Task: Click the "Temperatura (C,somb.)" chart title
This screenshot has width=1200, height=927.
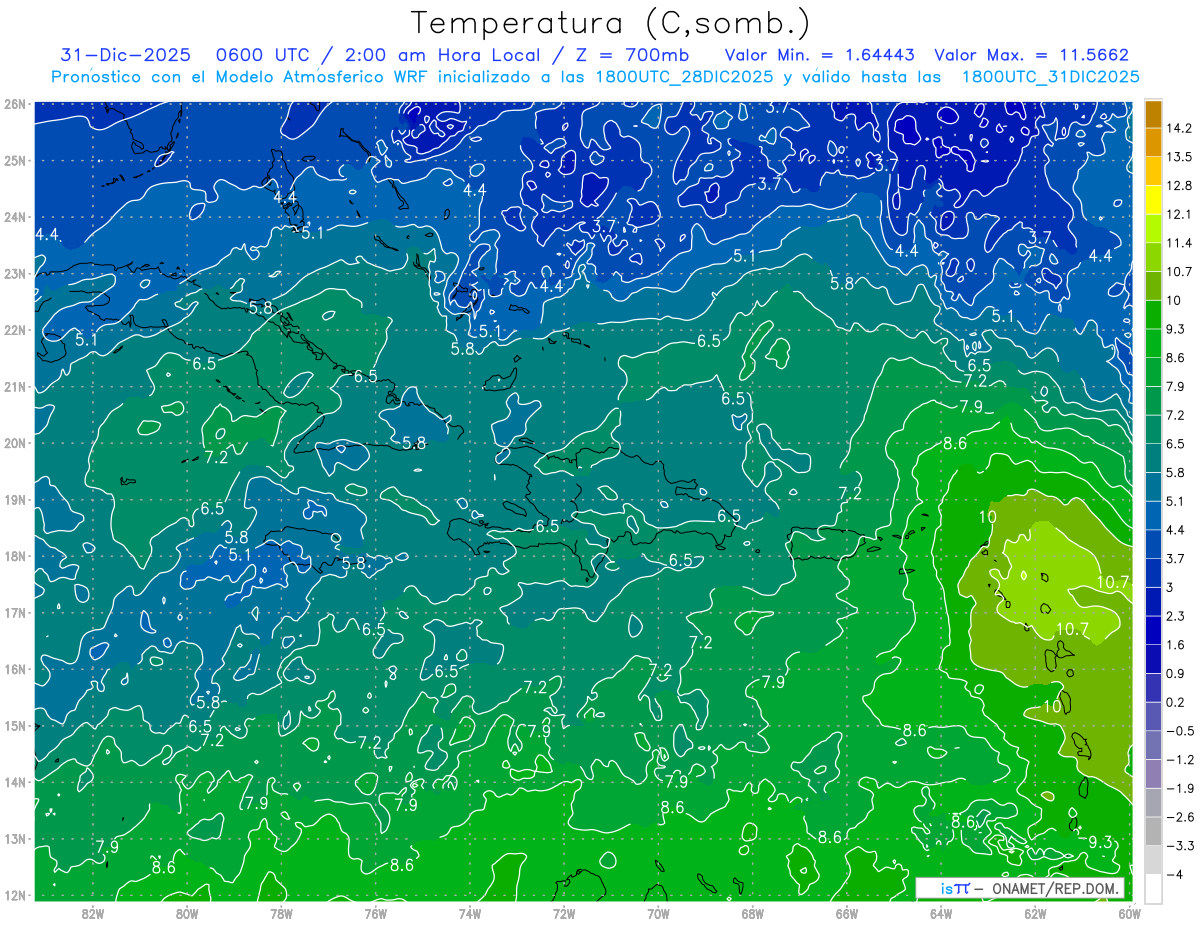Action: [x=611, y=23]
